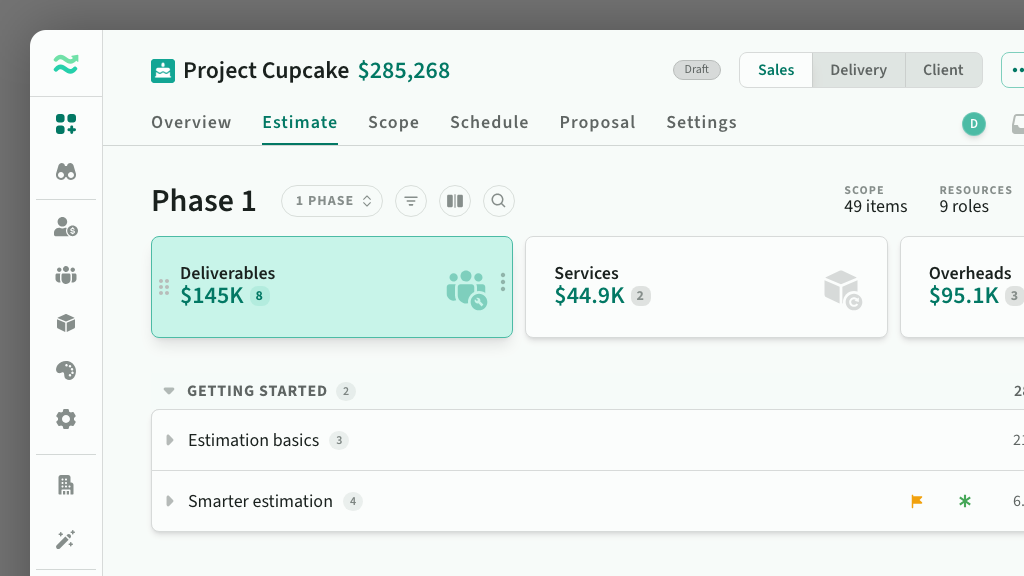1024x576 pixels.
Task: Open the 1 PHASE dropdown selector
Action: [332, 201]
